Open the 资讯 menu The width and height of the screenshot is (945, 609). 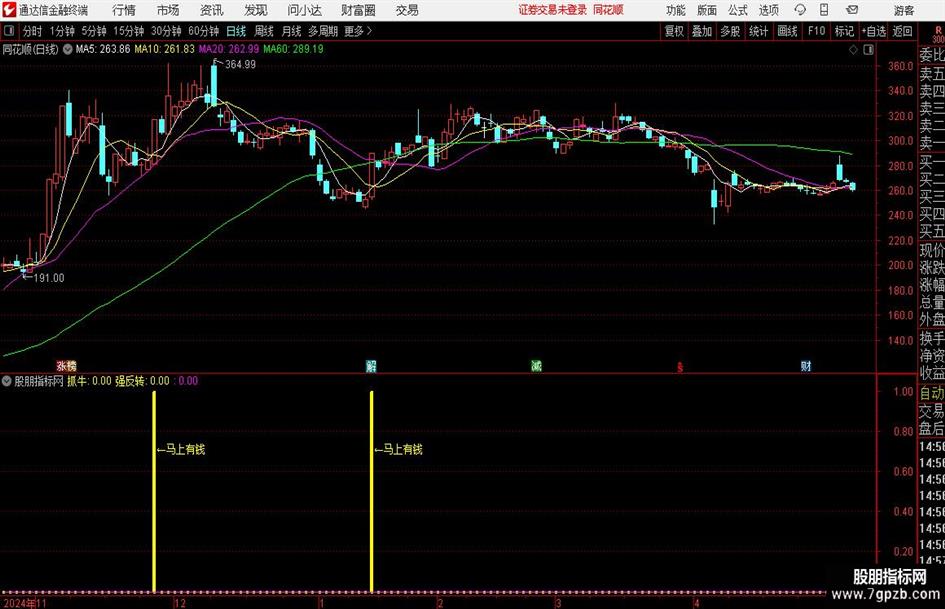(x=212, y=10)
